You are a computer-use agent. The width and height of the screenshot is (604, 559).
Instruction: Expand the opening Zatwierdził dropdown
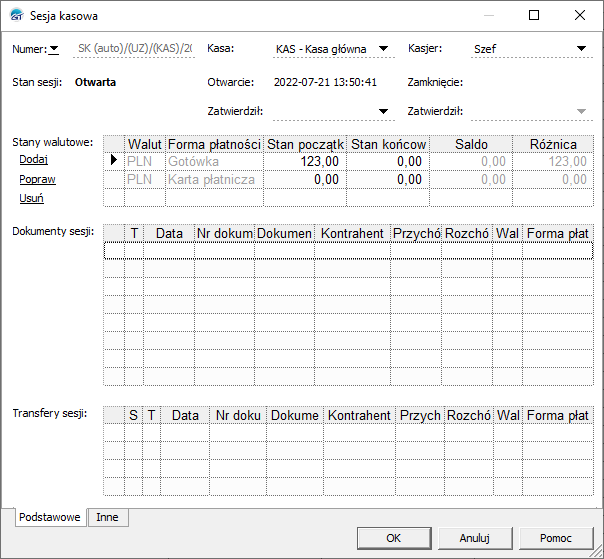(x=383, y=111)
